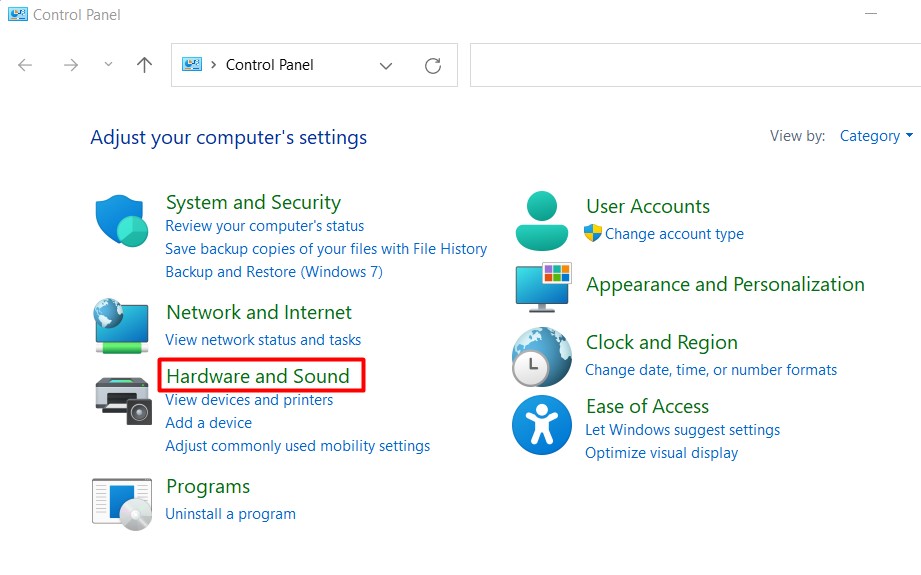
Task: Open View network status and tasks
Action: coord(263,340)
